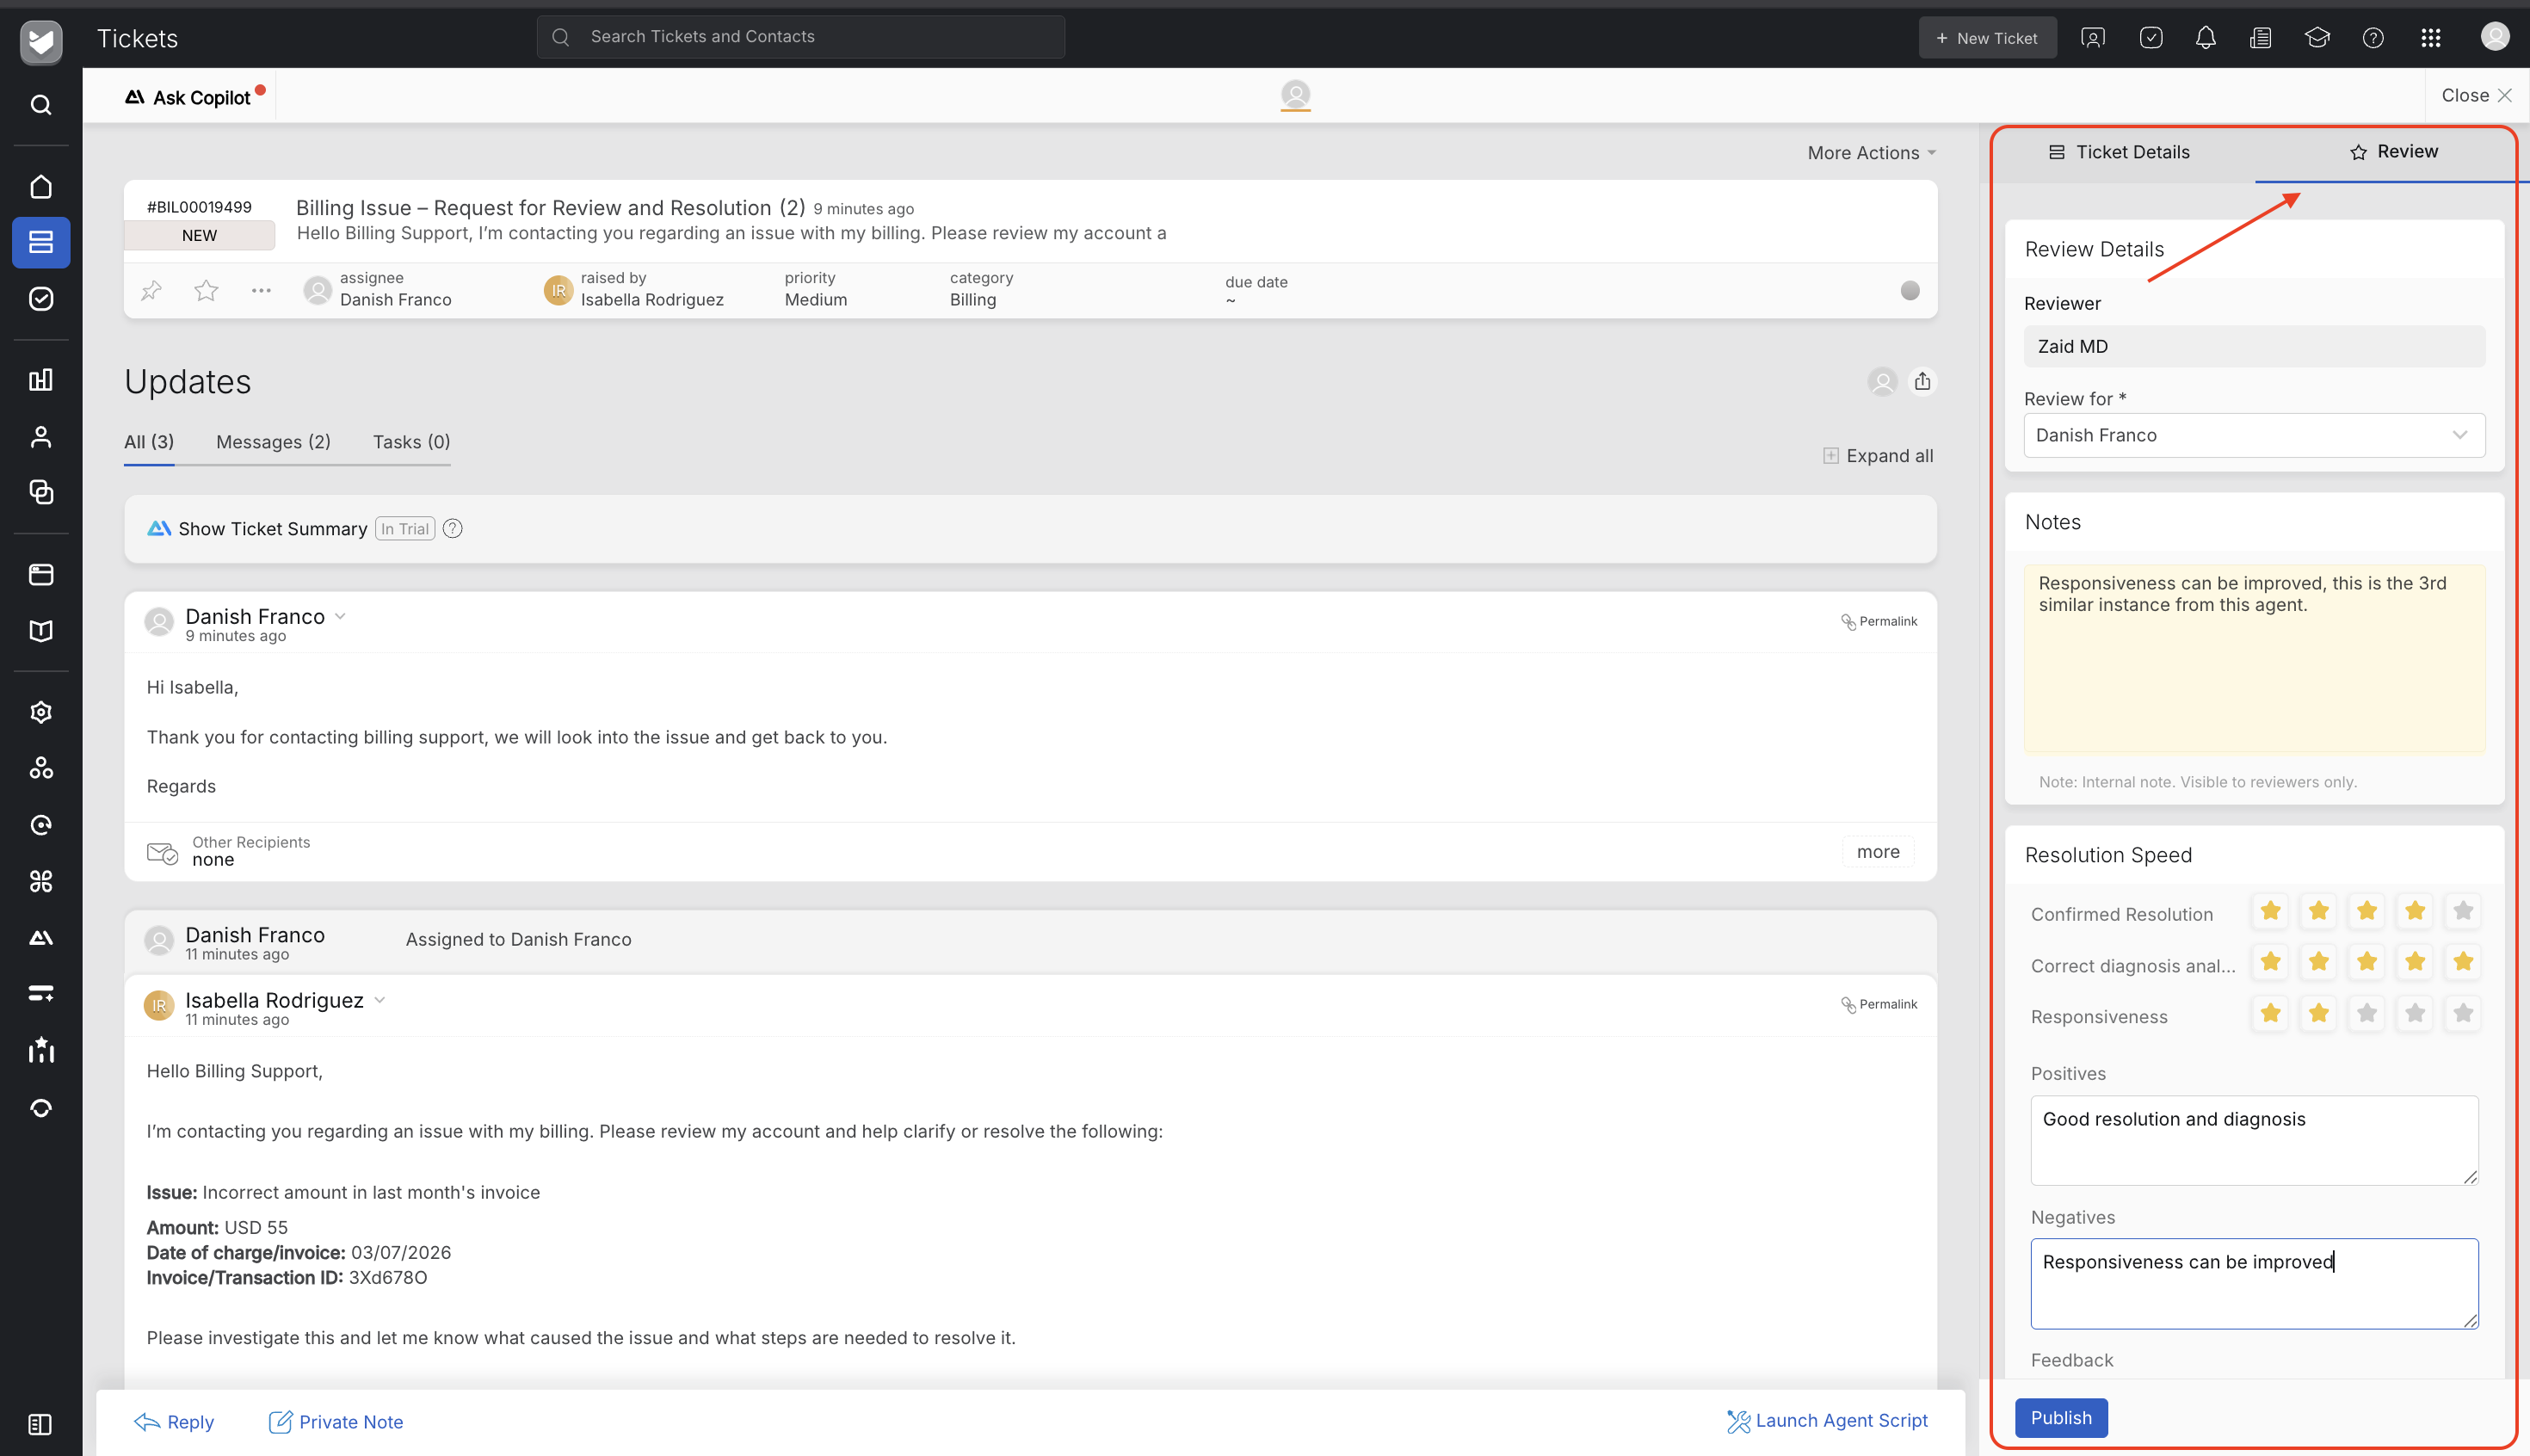Select the Review tab
Viewport: 2530px width, 1456px height.
[x=2393, y=152]
